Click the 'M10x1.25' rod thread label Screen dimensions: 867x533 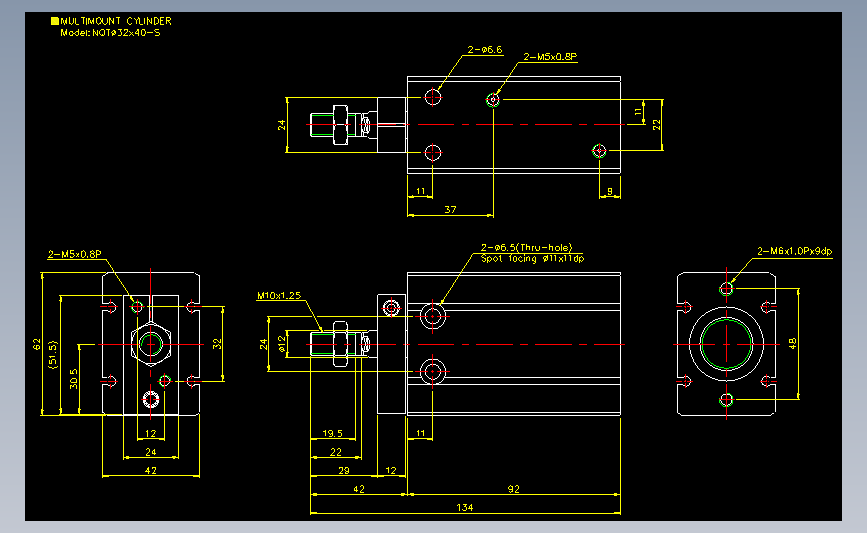[279, 296]
